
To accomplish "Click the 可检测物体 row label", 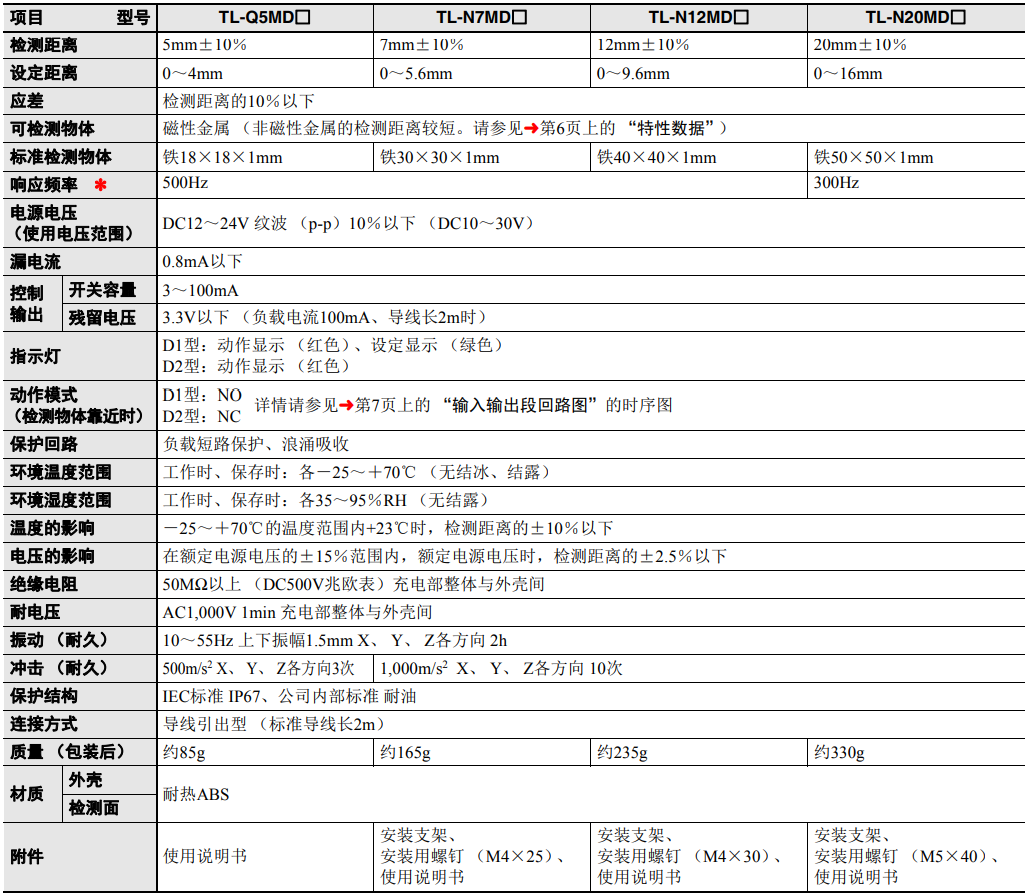I will point(52,129).
